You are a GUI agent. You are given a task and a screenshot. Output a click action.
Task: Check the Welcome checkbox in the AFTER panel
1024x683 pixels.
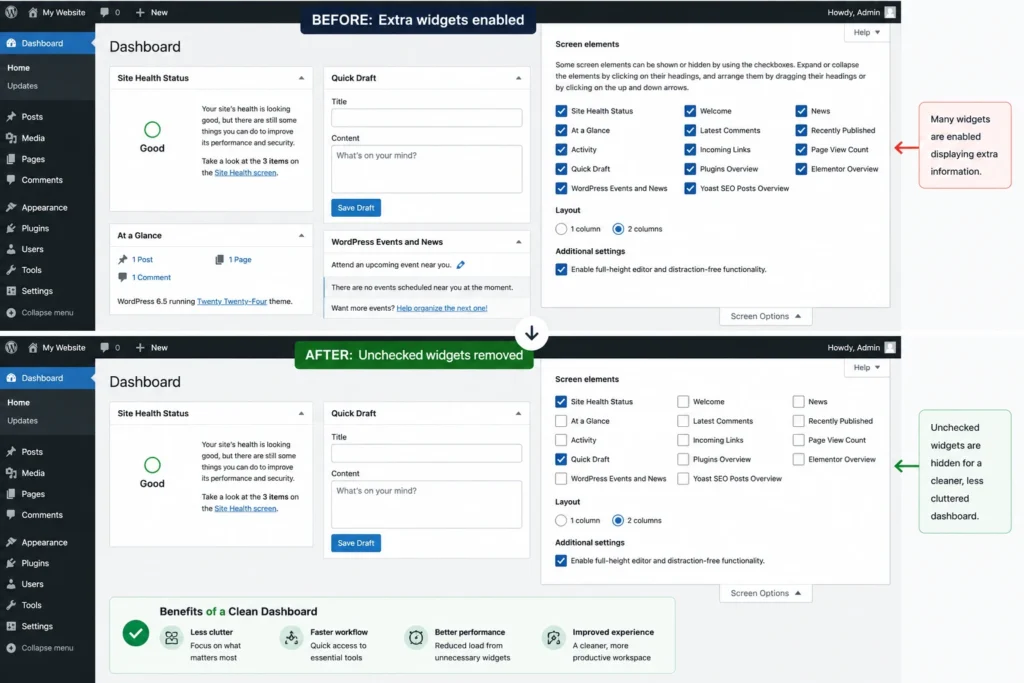[x=682, y=402]
